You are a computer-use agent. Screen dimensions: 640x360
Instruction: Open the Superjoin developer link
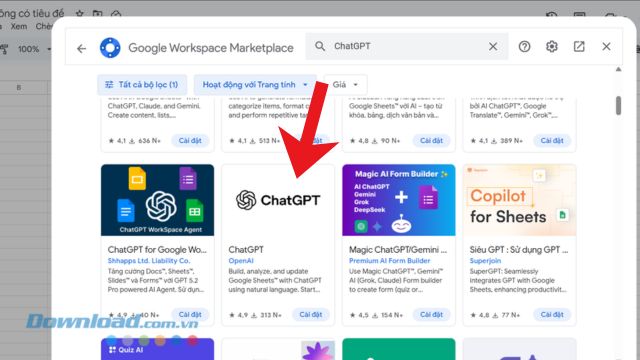485,260
